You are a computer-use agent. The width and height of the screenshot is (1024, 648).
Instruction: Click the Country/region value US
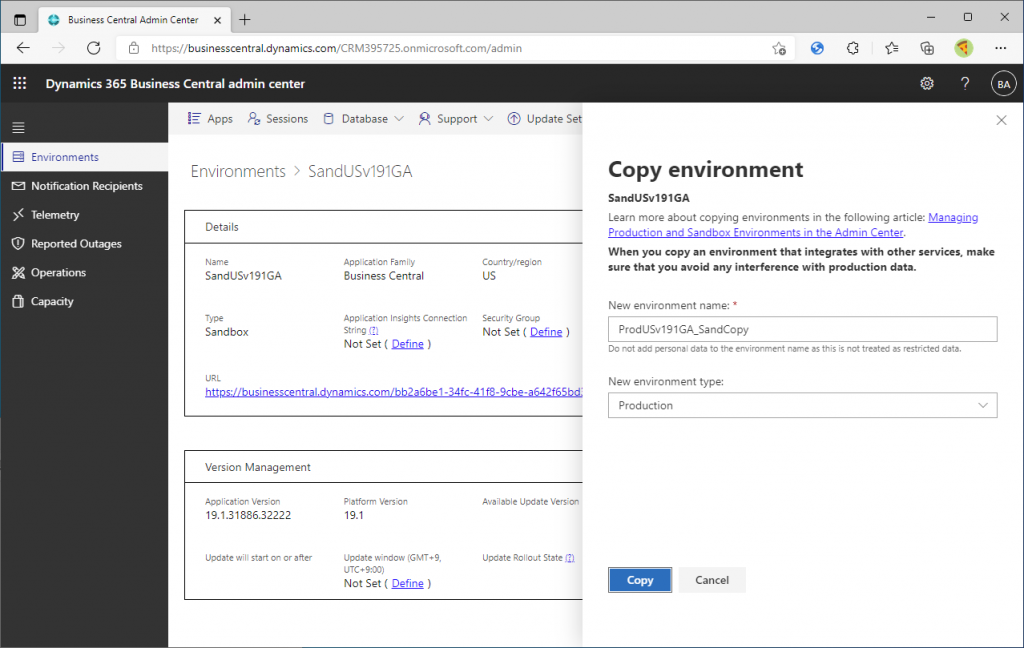point(489,276)
